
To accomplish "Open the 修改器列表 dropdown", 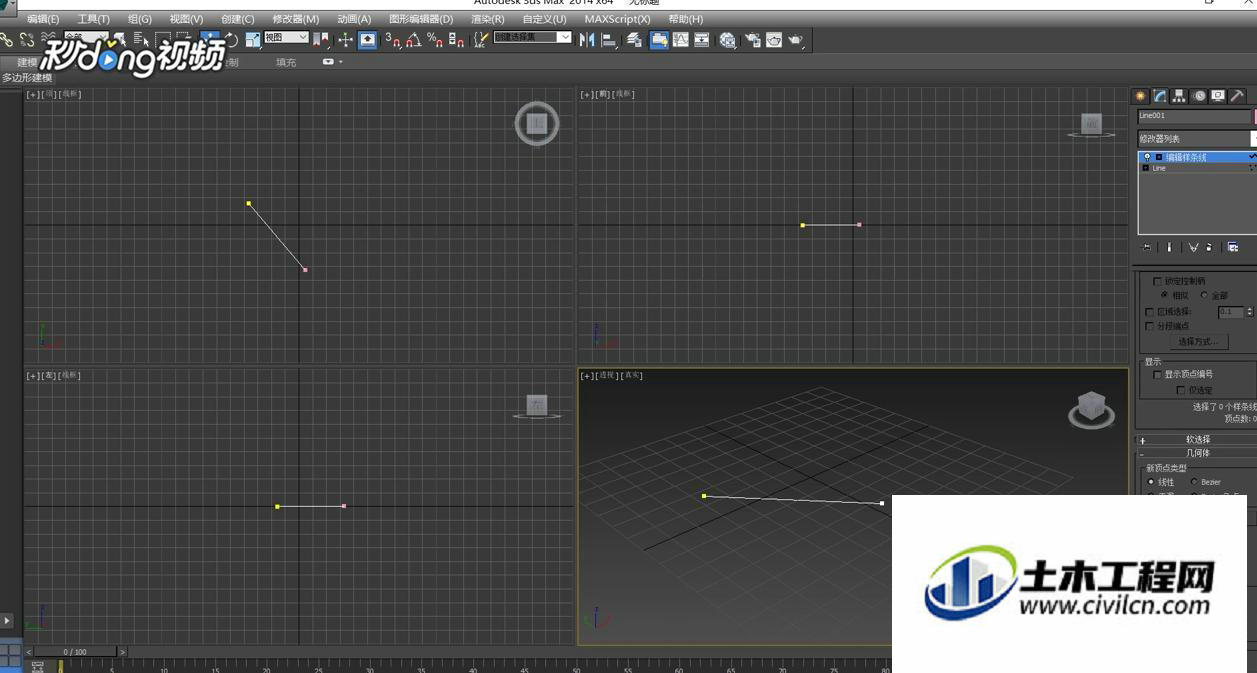I will (x=1197, y=139).
